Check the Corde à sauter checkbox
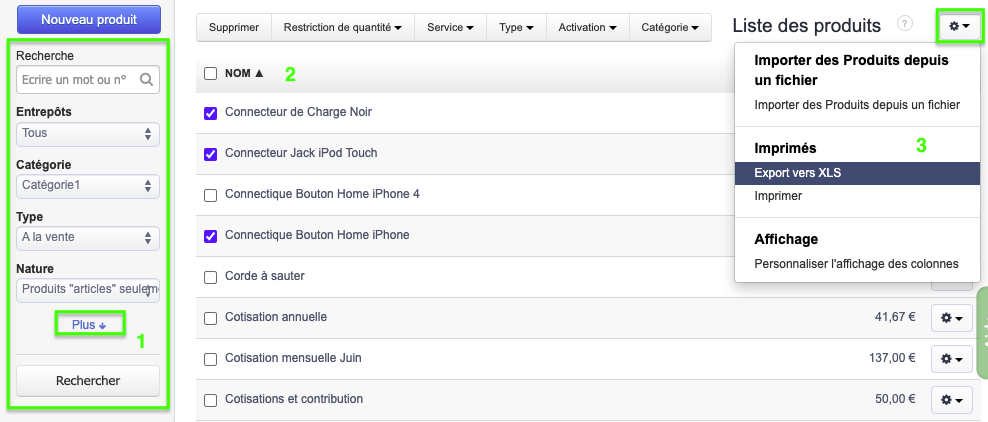 tap(210, 276)
